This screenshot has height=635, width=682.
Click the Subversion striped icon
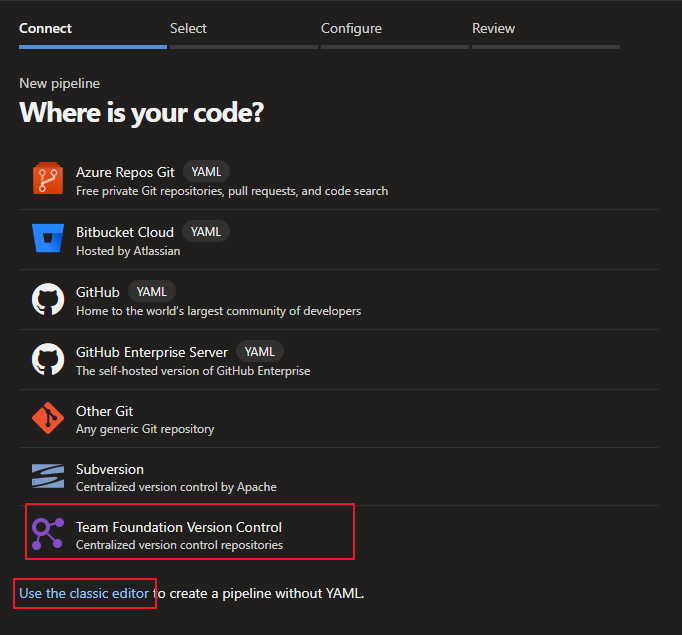[48, 476]
